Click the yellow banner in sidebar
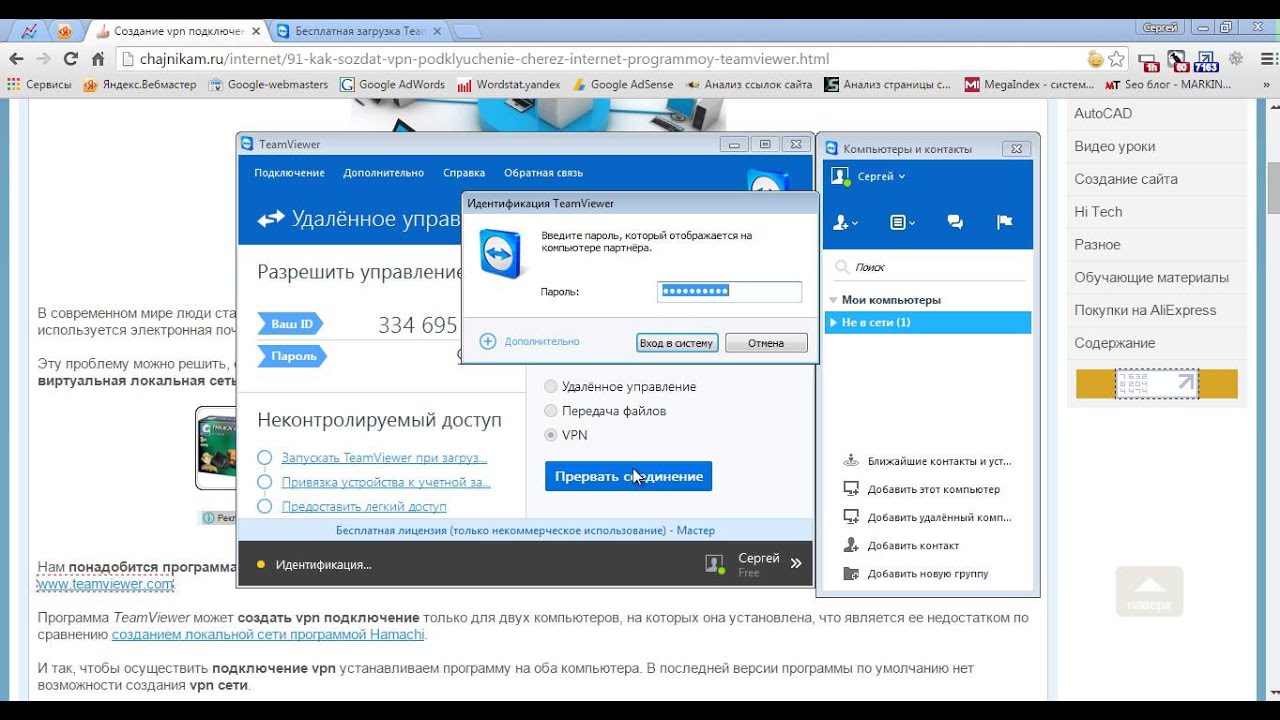 click(1157, 384)
